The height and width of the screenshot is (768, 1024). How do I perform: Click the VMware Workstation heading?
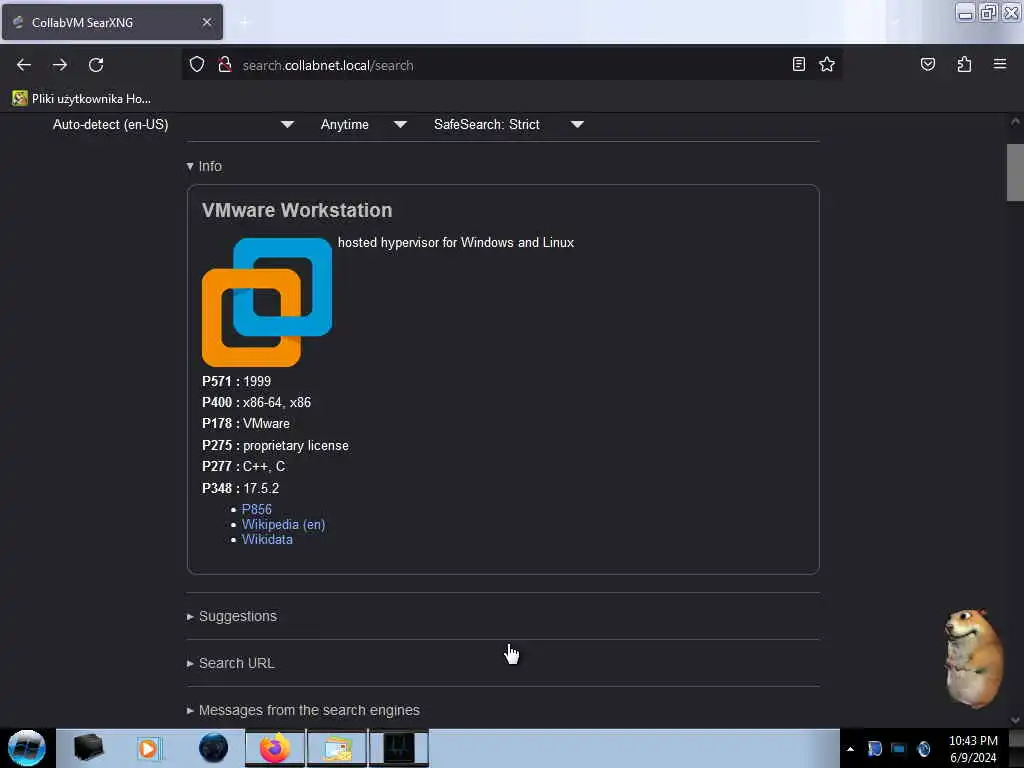(297, 210)
